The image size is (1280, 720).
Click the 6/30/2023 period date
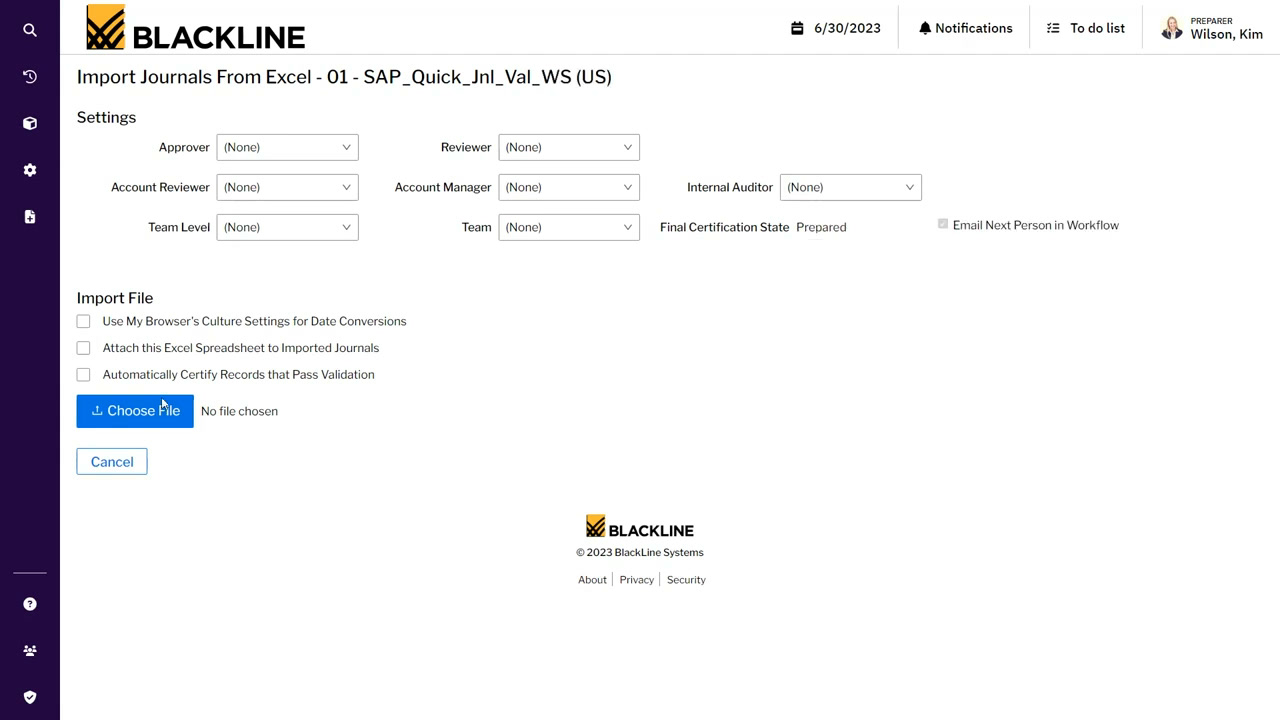tap(847, 28)
